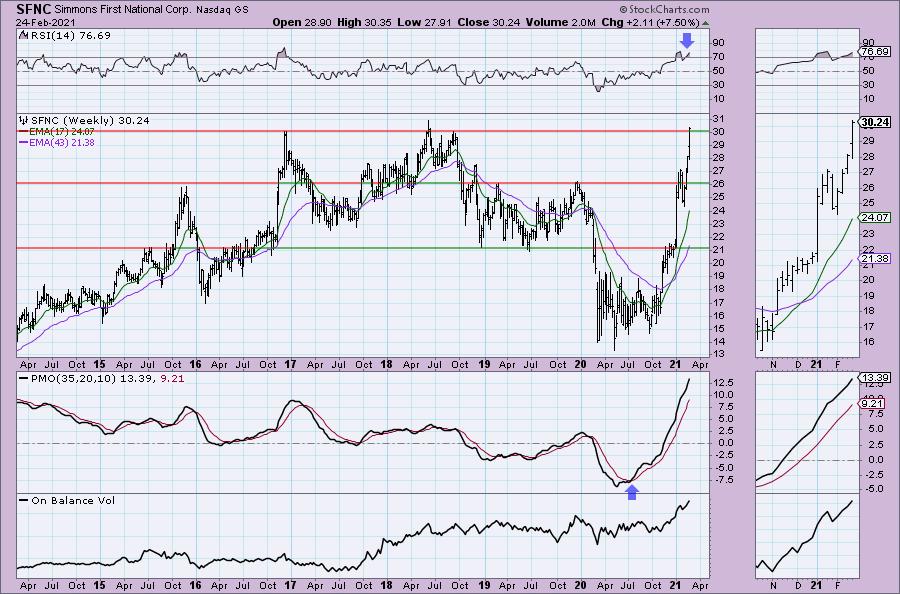Click the purple line swatch before EMA(43)
Viewport: 900px width, 594px height.
(x=24, y=142)
